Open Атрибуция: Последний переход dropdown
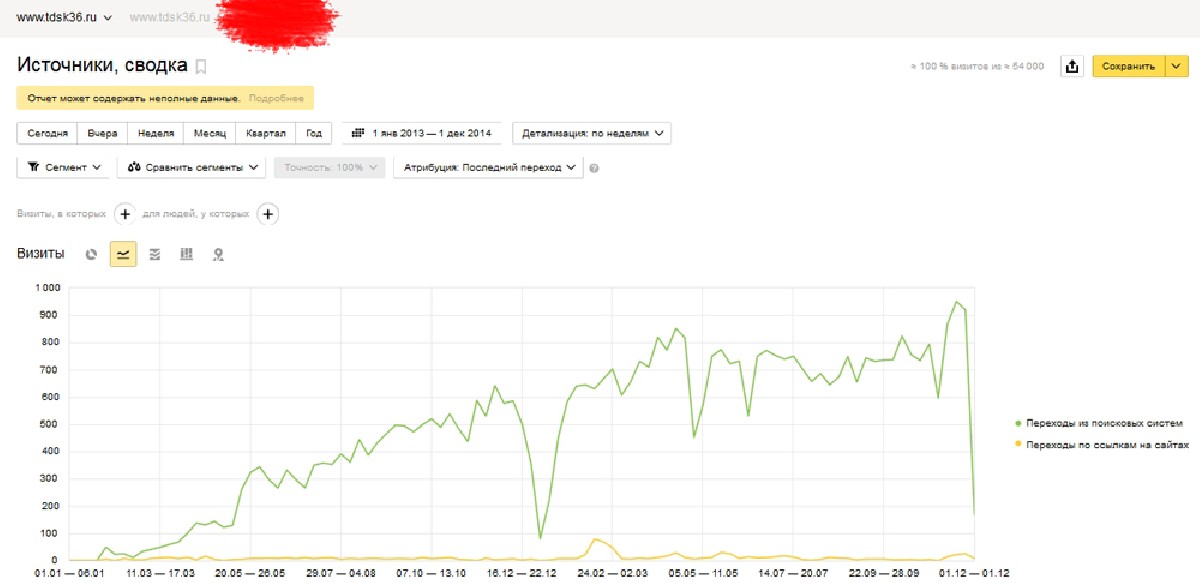The width and height of the screenshot is (1200, 583). pos(489,168)
